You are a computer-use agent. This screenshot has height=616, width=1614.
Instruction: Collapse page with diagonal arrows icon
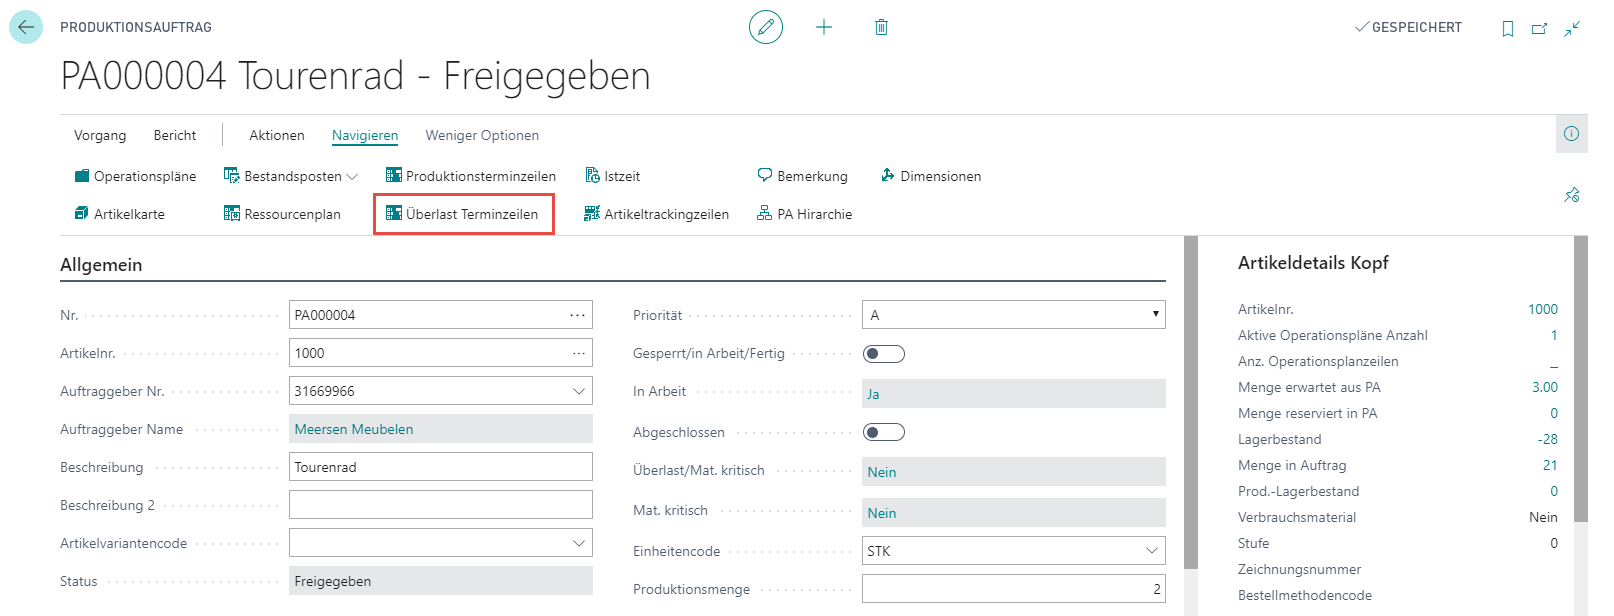[1572, 28]
